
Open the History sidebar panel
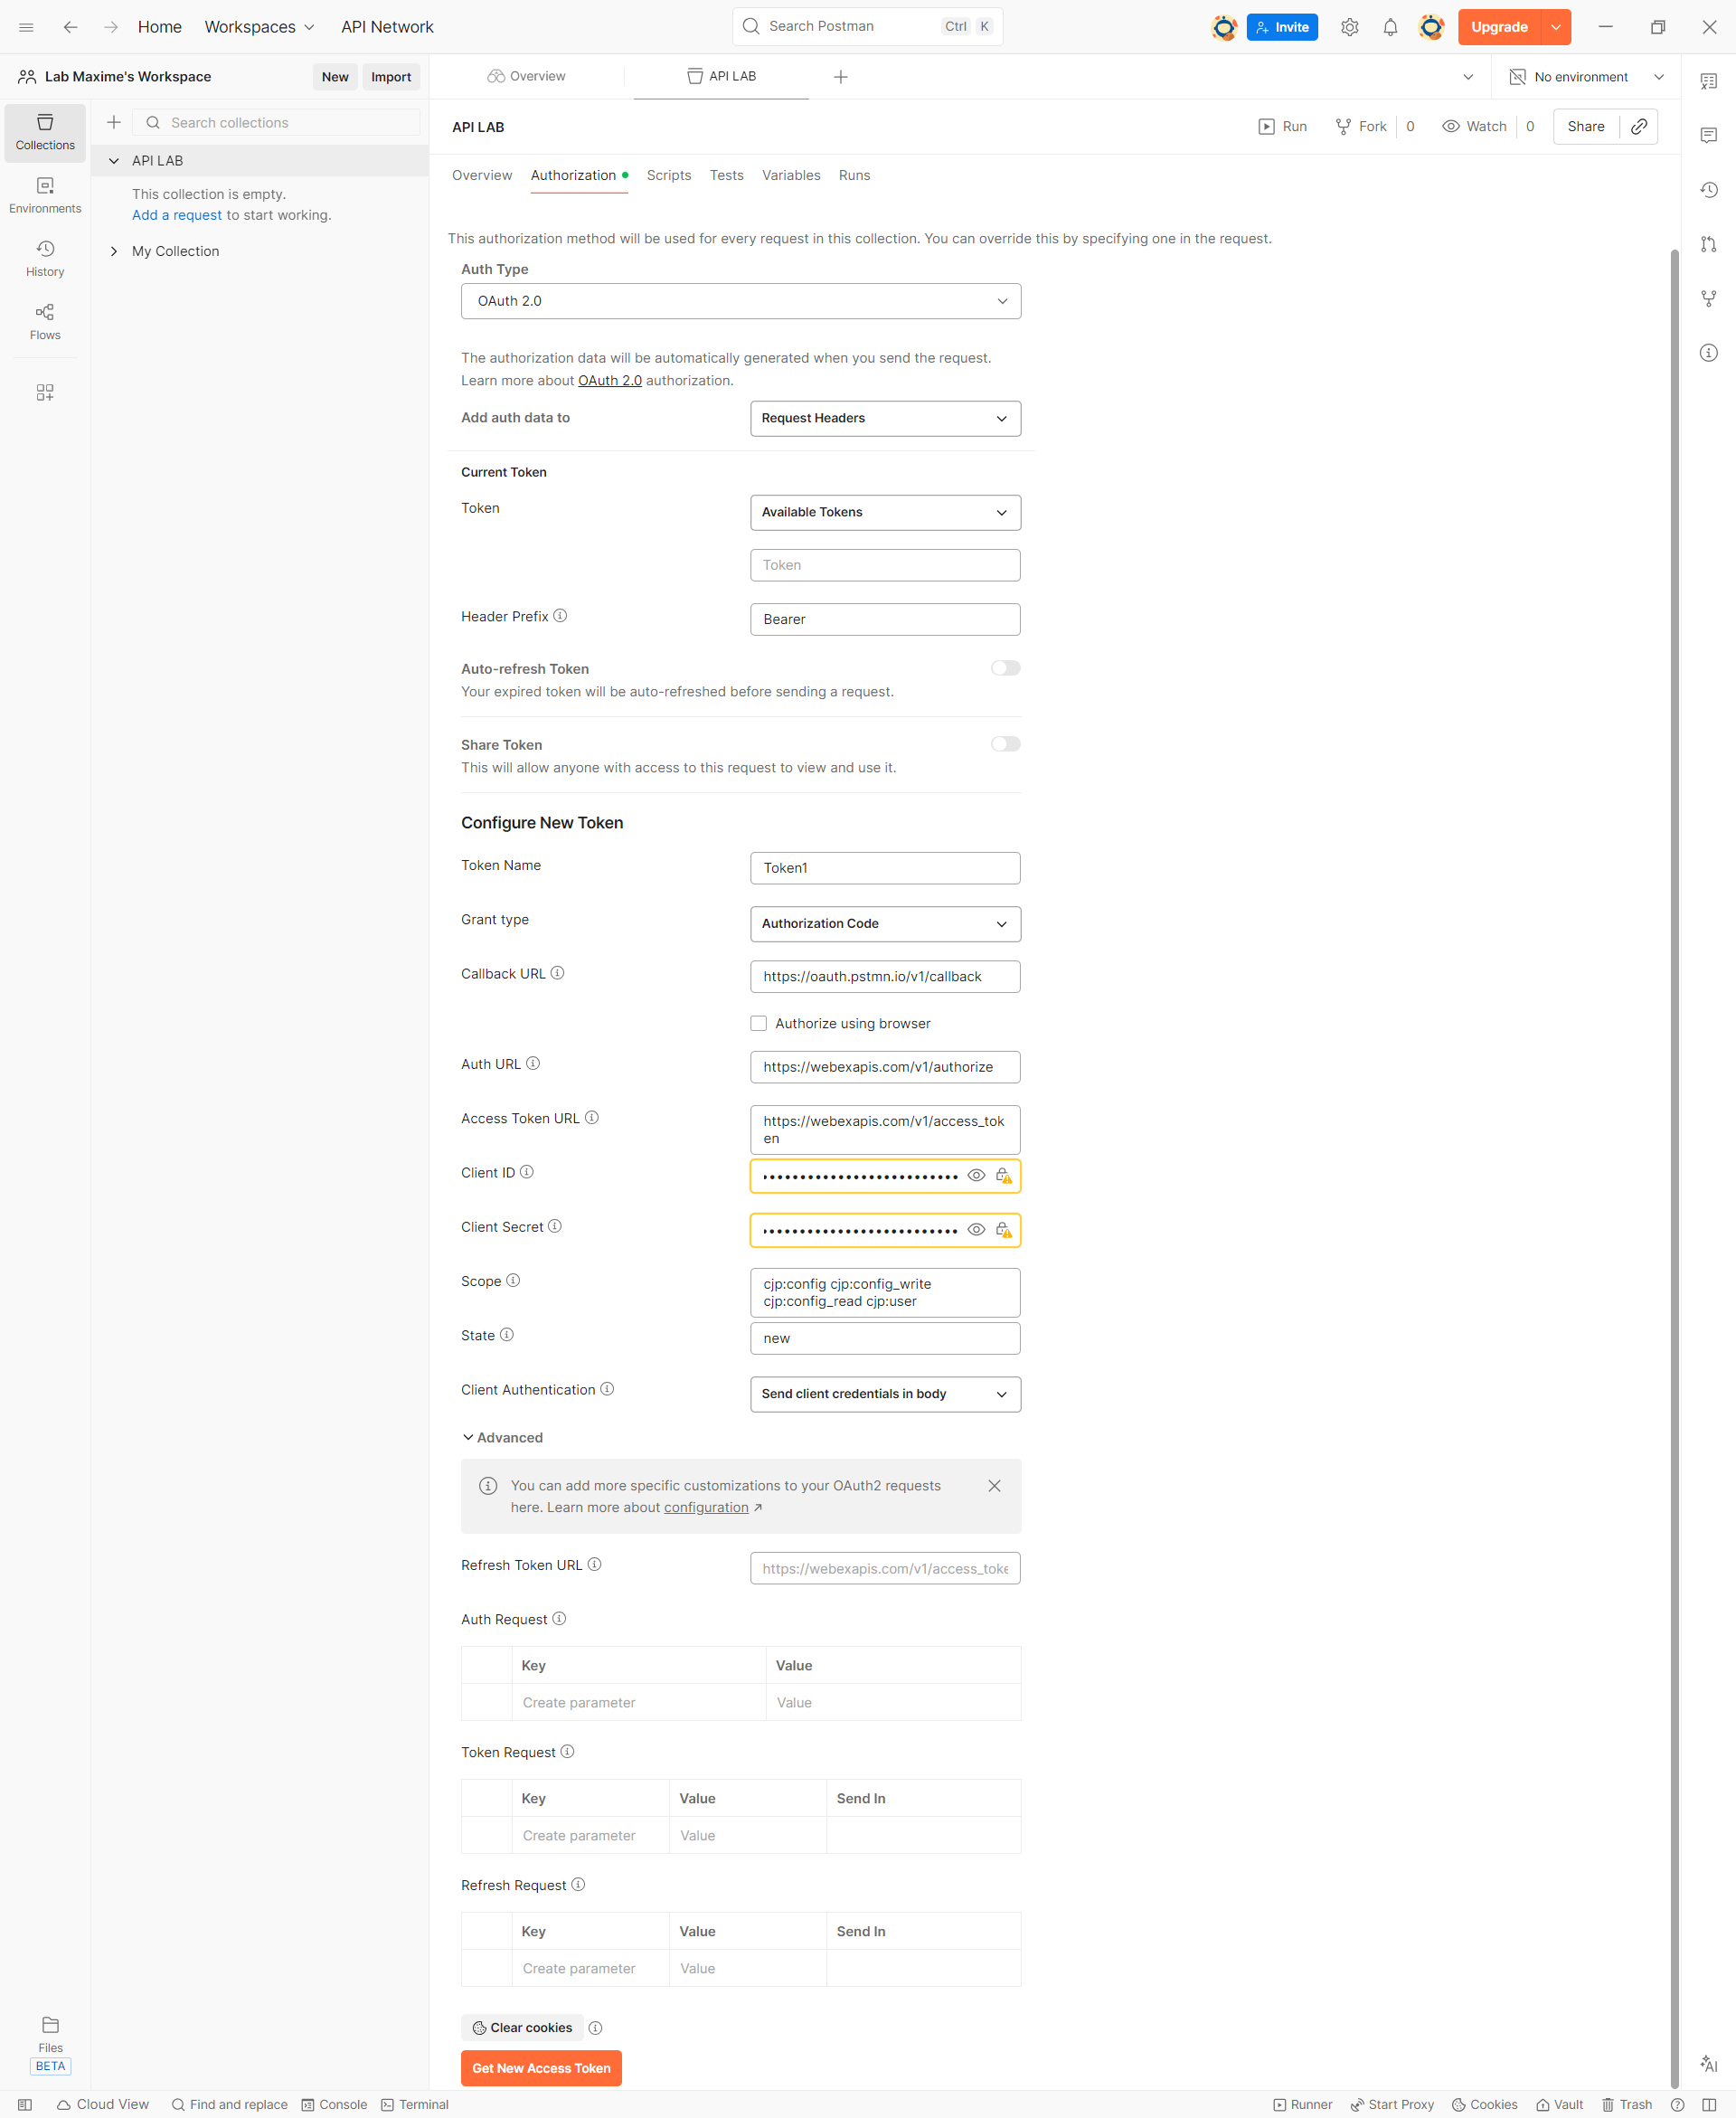45,258
